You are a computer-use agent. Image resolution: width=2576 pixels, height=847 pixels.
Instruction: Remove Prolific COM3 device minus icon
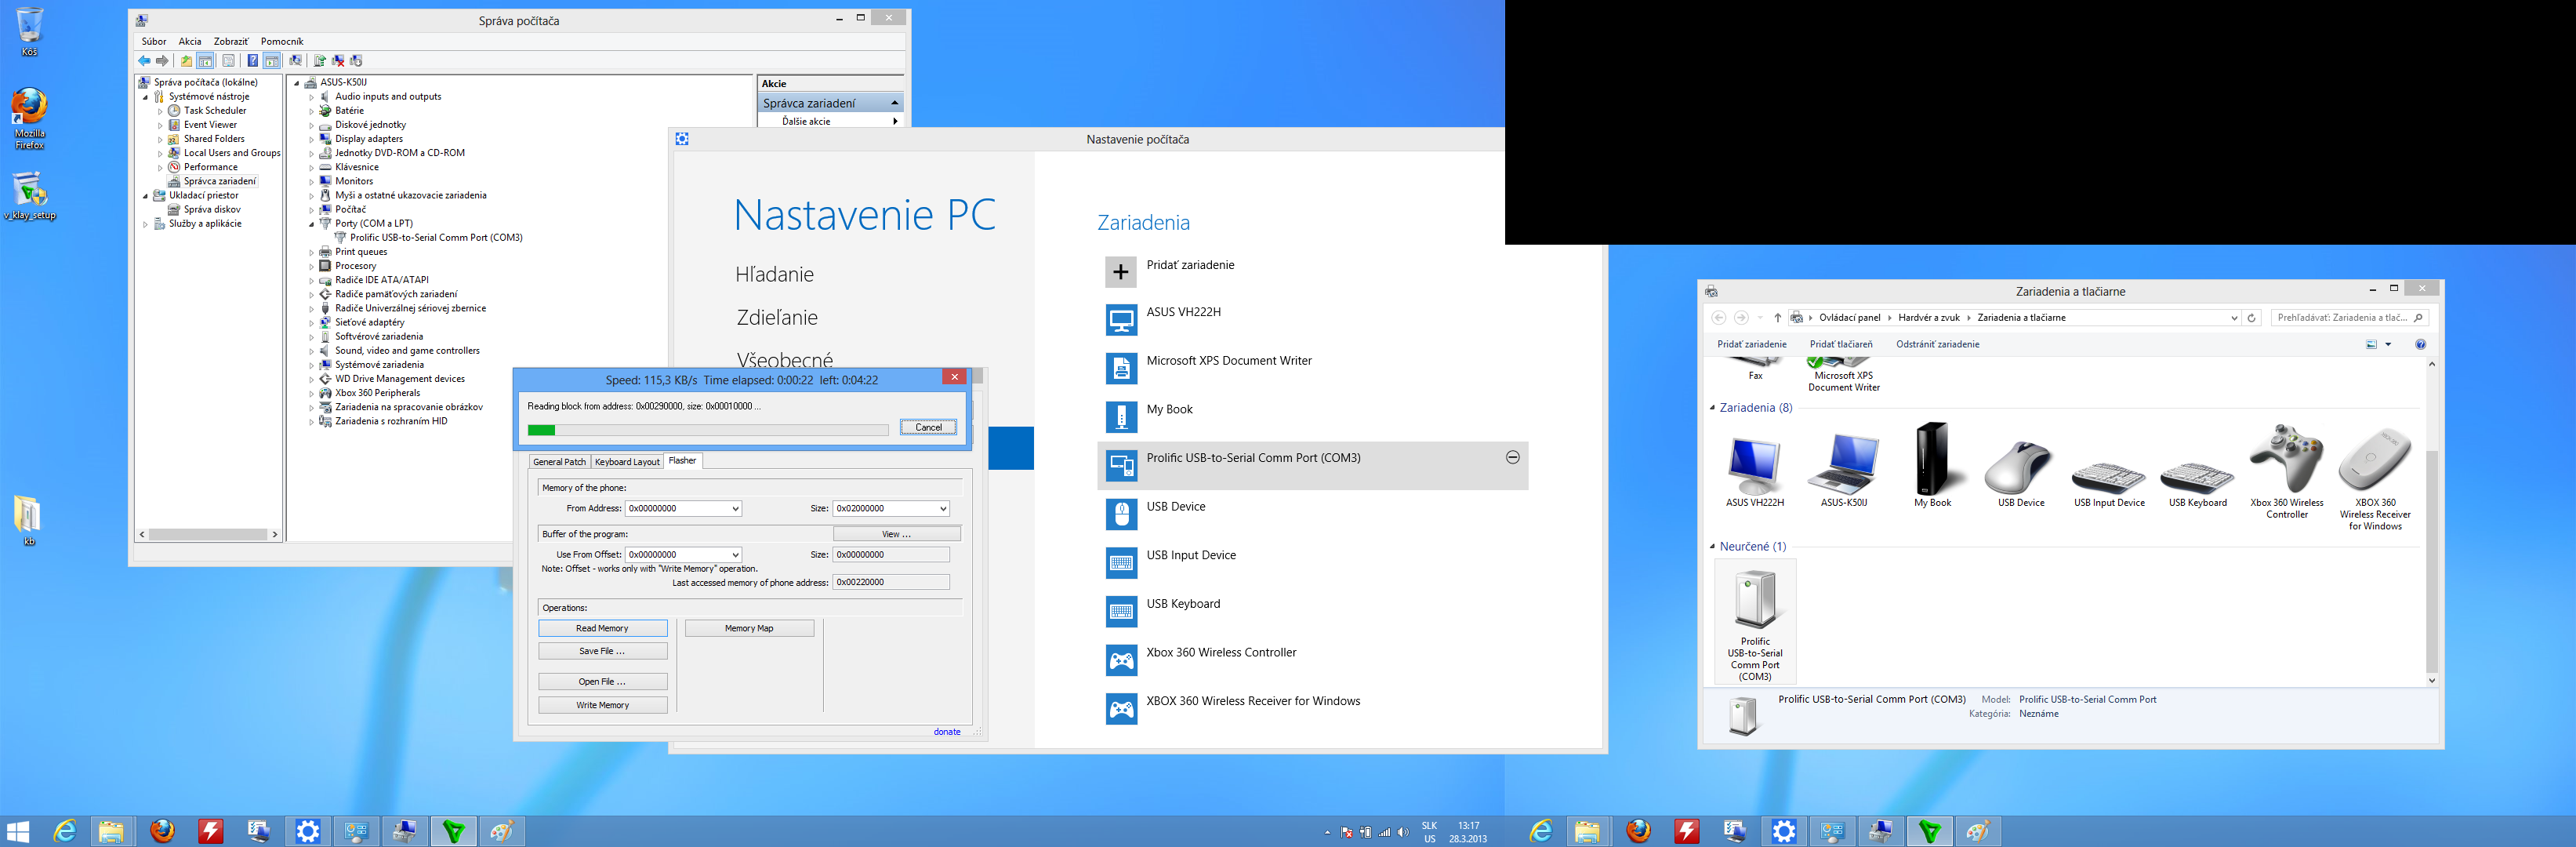pos(1513,457)
